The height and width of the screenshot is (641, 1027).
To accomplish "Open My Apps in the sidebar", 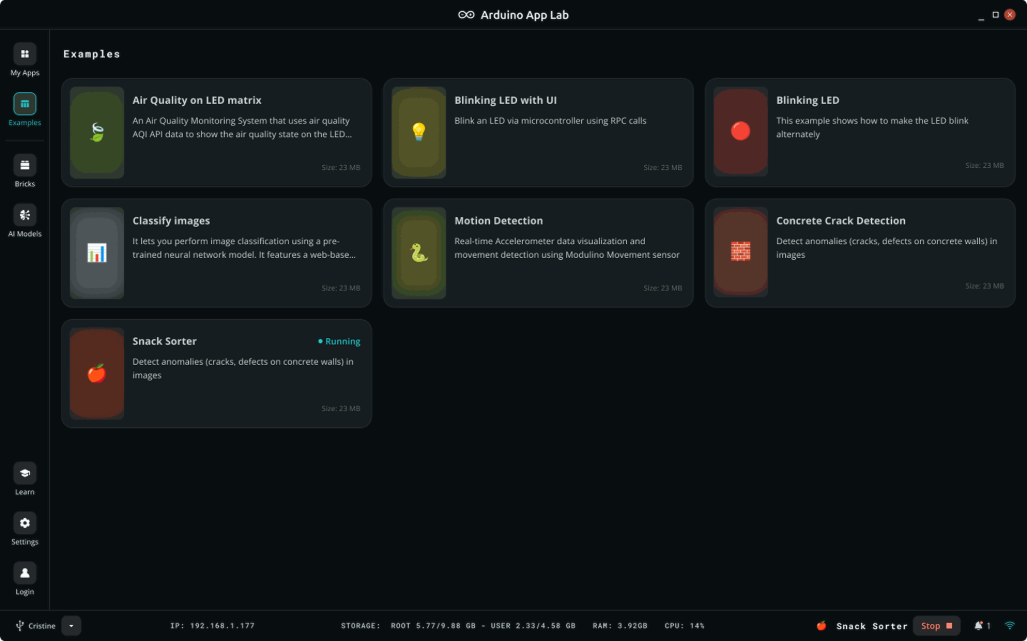I will pyautogui.click(x=24, y=54).
